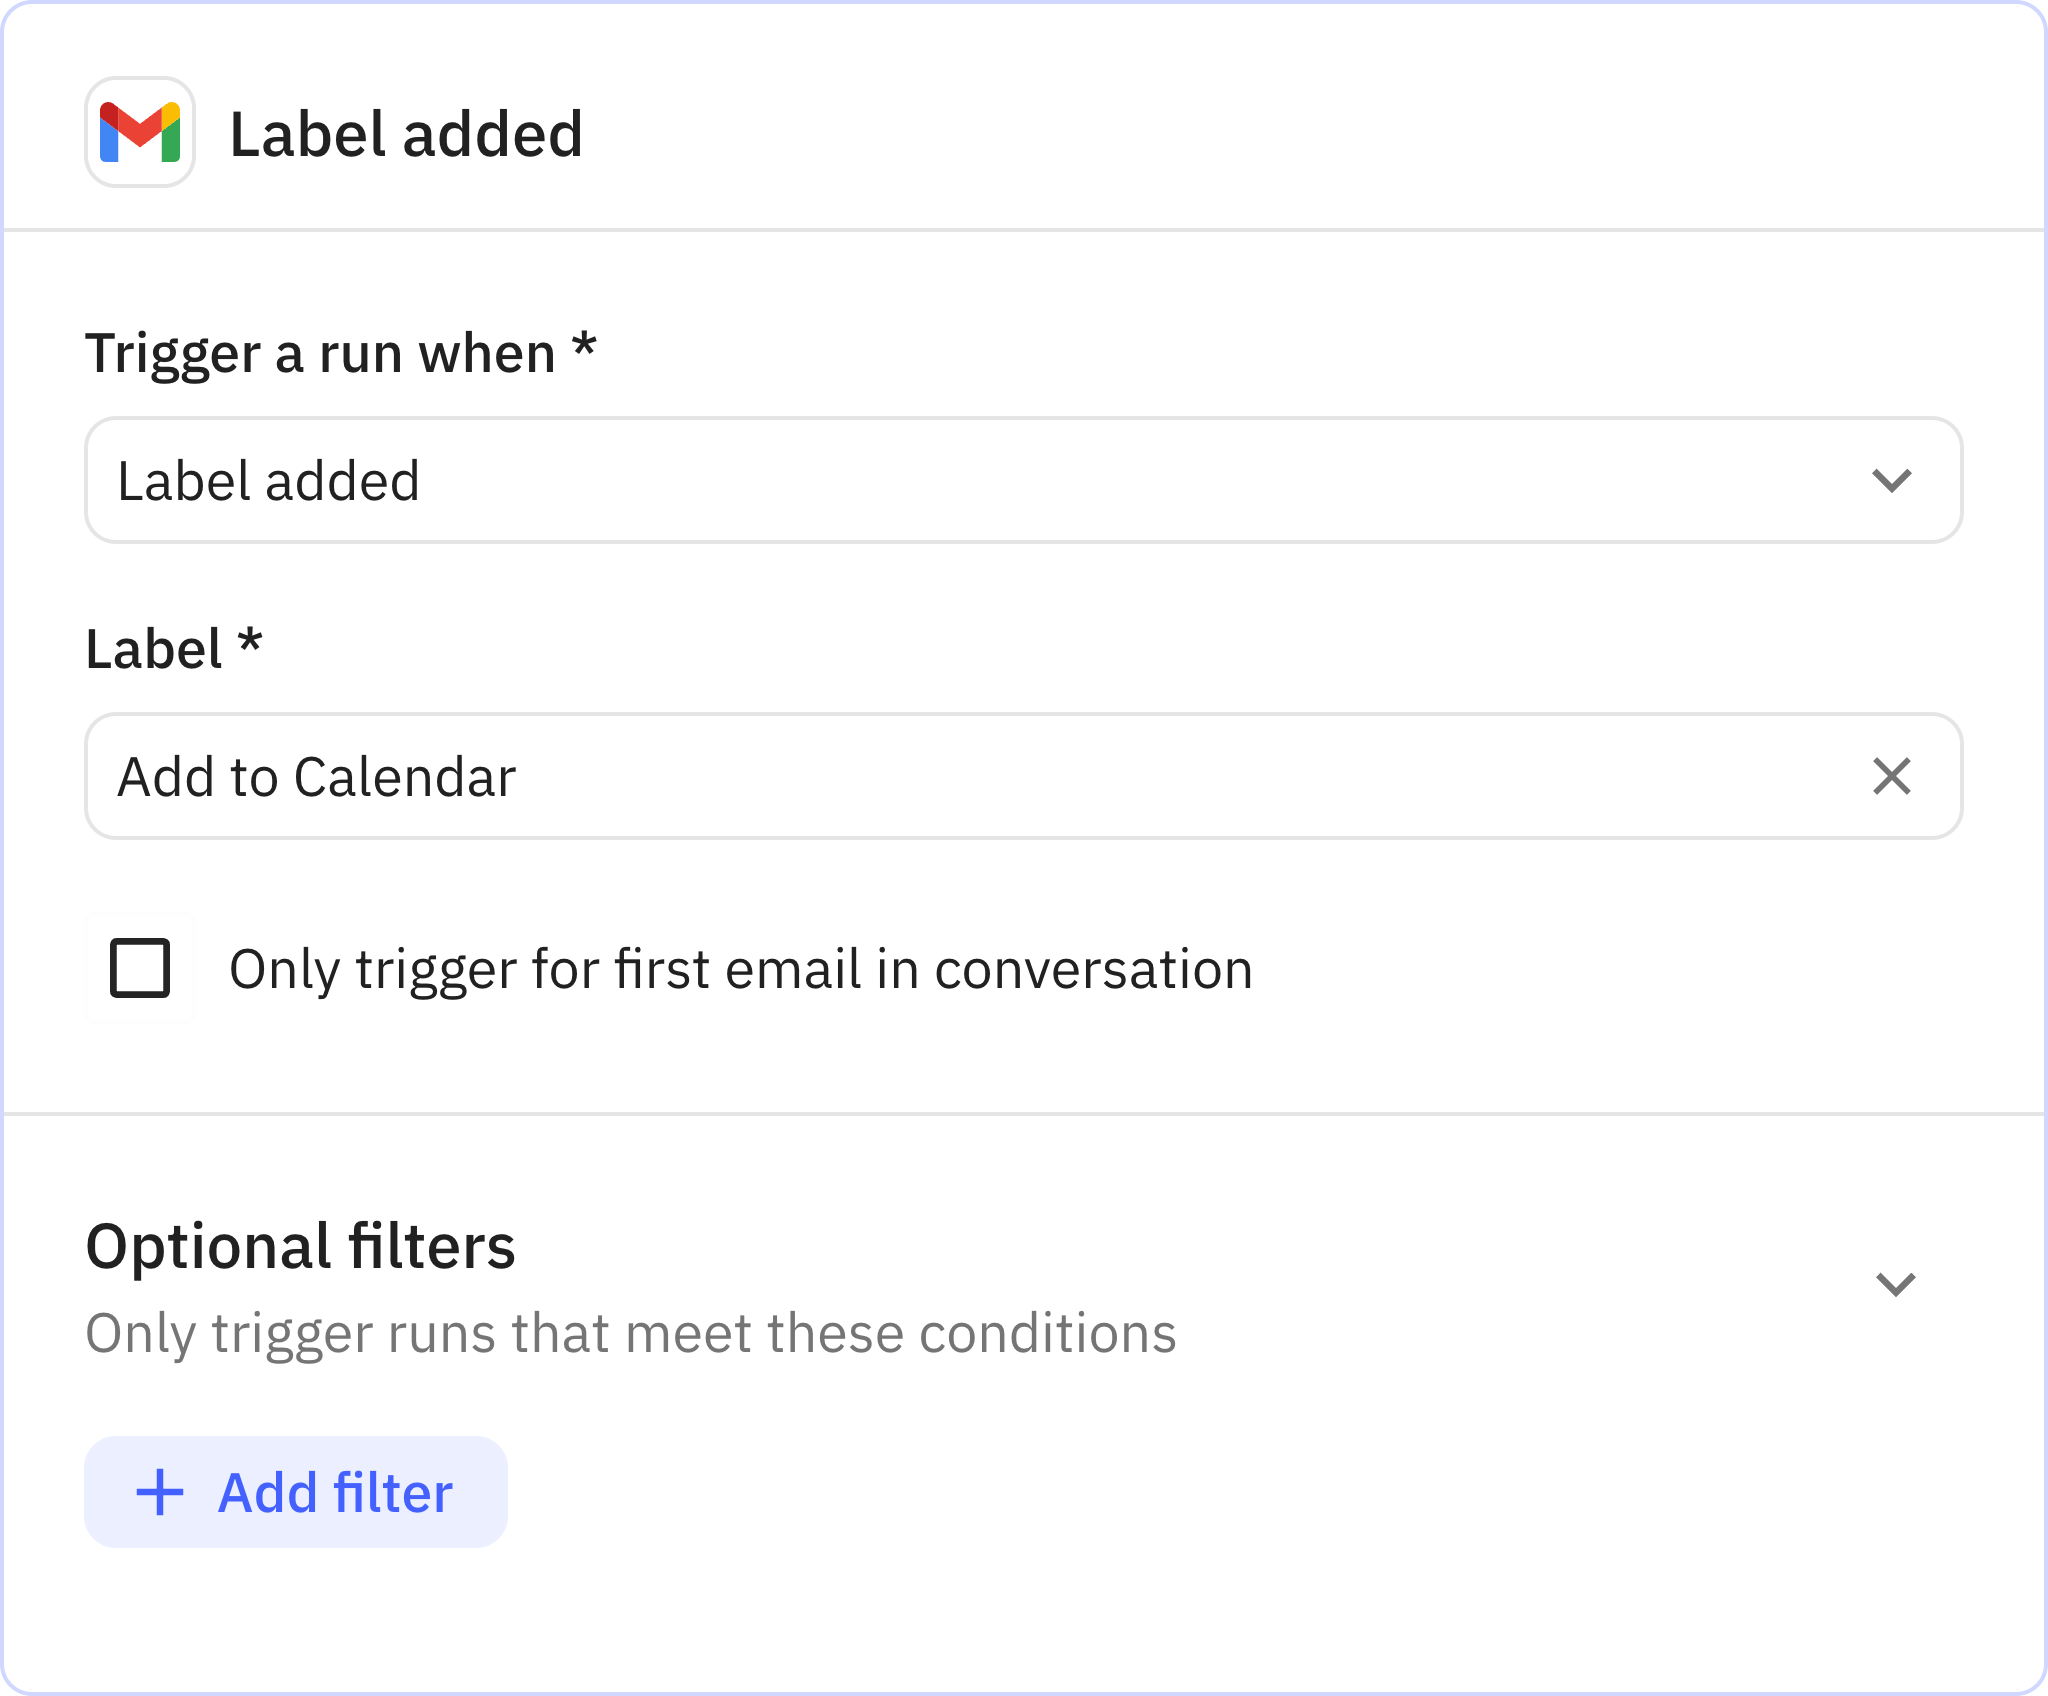
Task: Click the selected Label added value text
Action: 269,481
